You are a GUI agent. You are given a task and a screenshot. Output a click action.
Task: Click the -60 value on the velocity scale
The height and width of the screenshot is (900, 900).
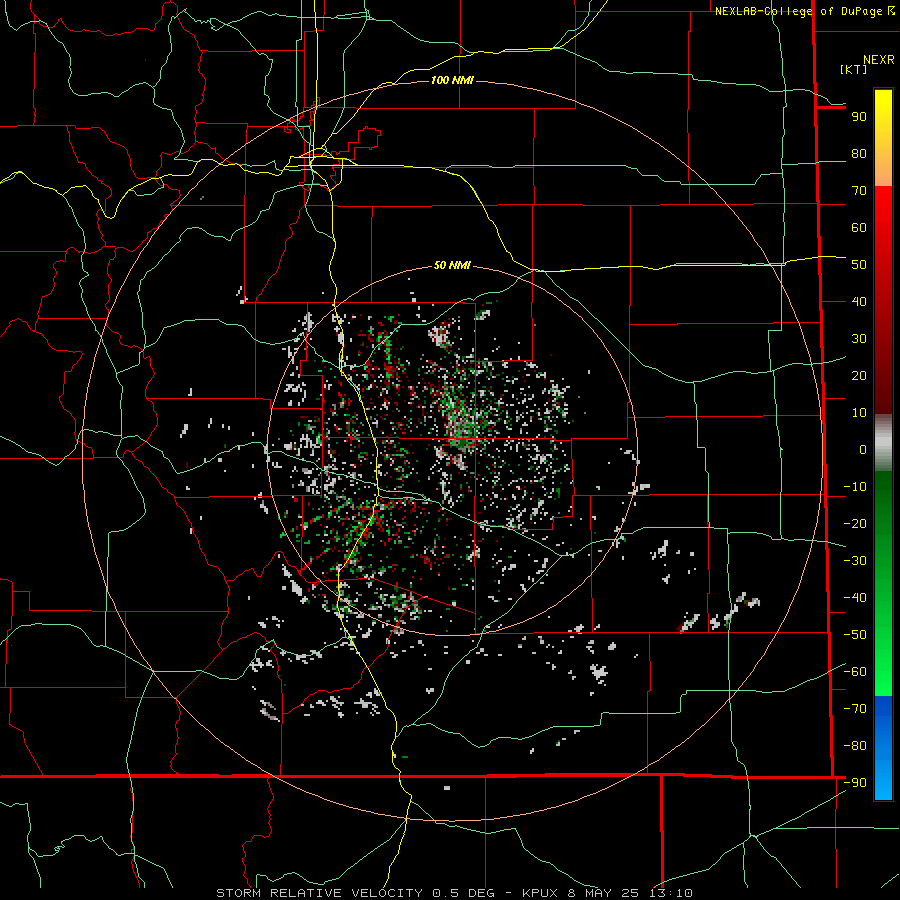pyautogui.click(x=855, y=672)
